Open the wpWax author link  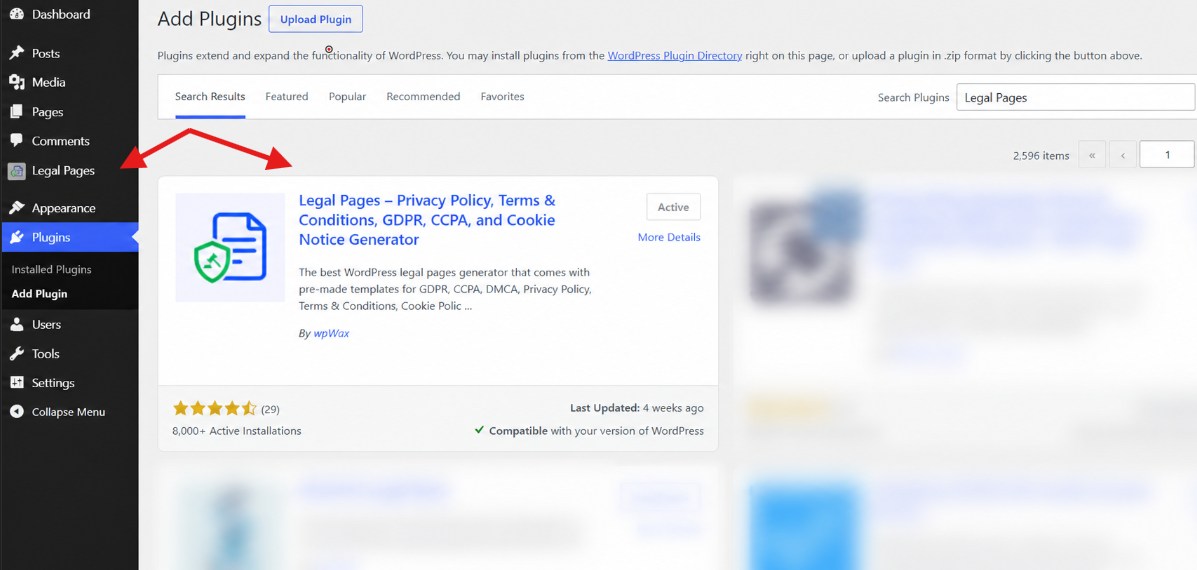click(x=331, y=333)
